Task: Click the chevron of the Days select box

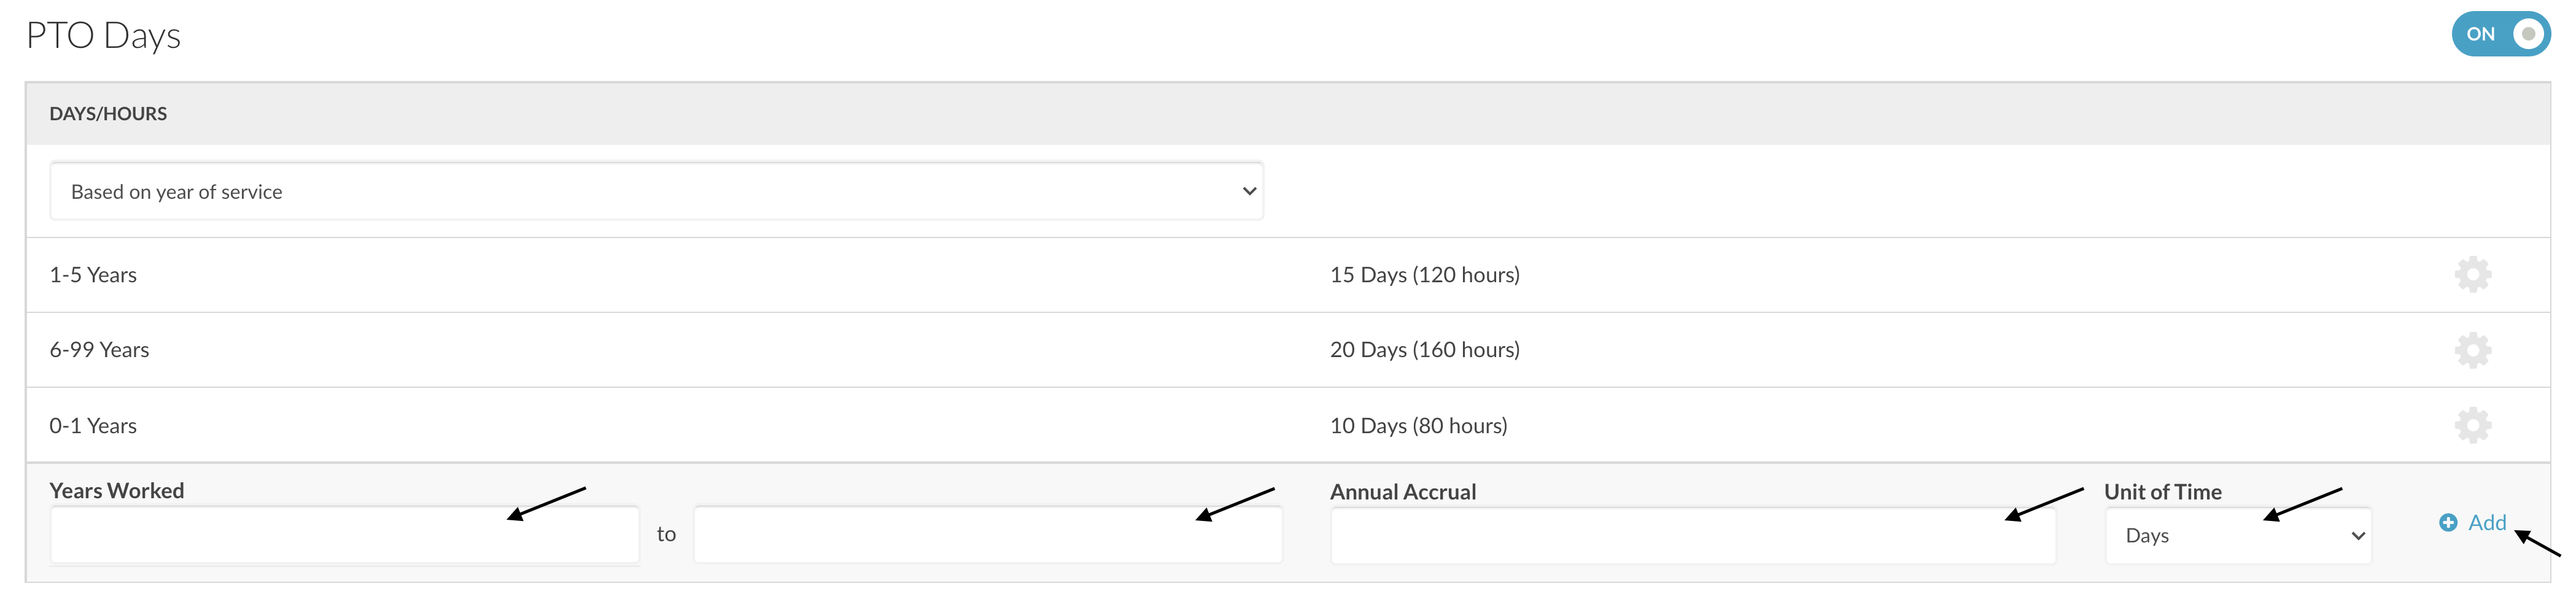Action: coord(2357,536)
